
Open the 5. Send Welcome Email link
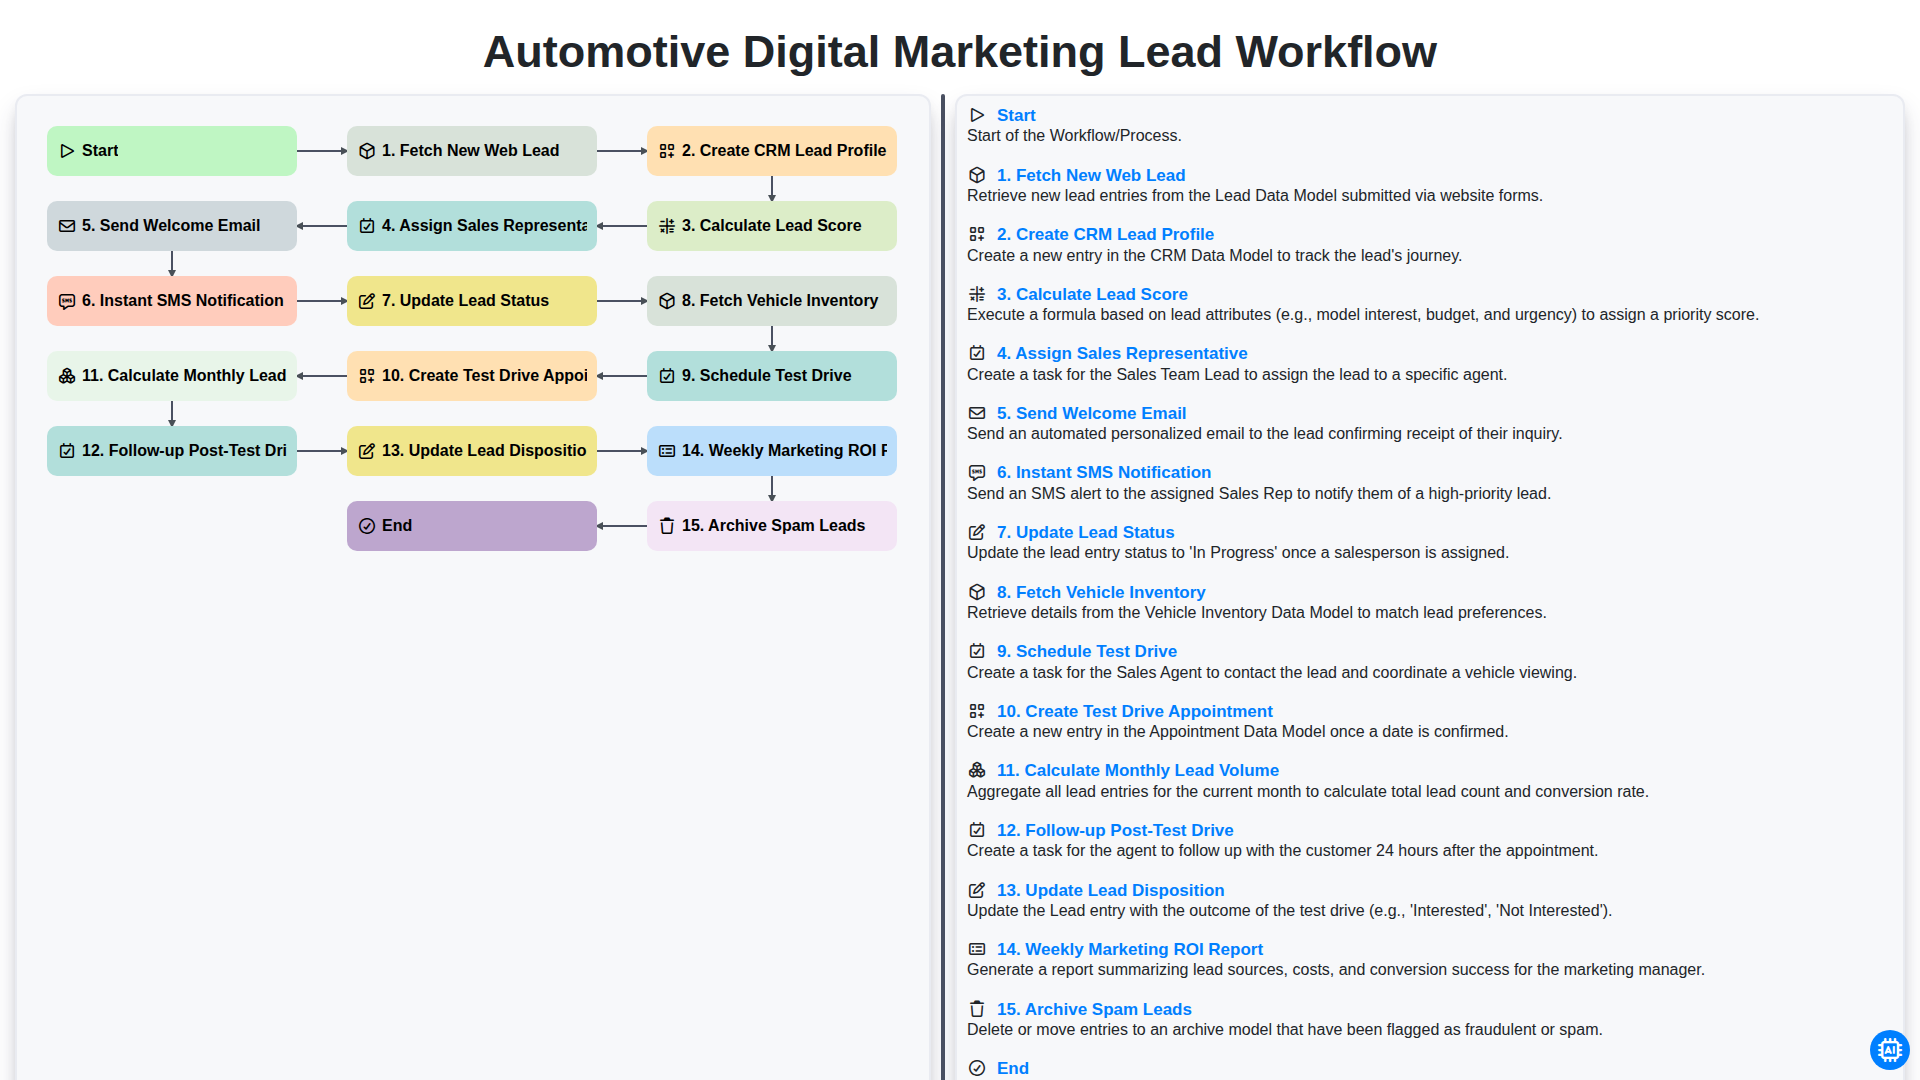(1091, 413)
